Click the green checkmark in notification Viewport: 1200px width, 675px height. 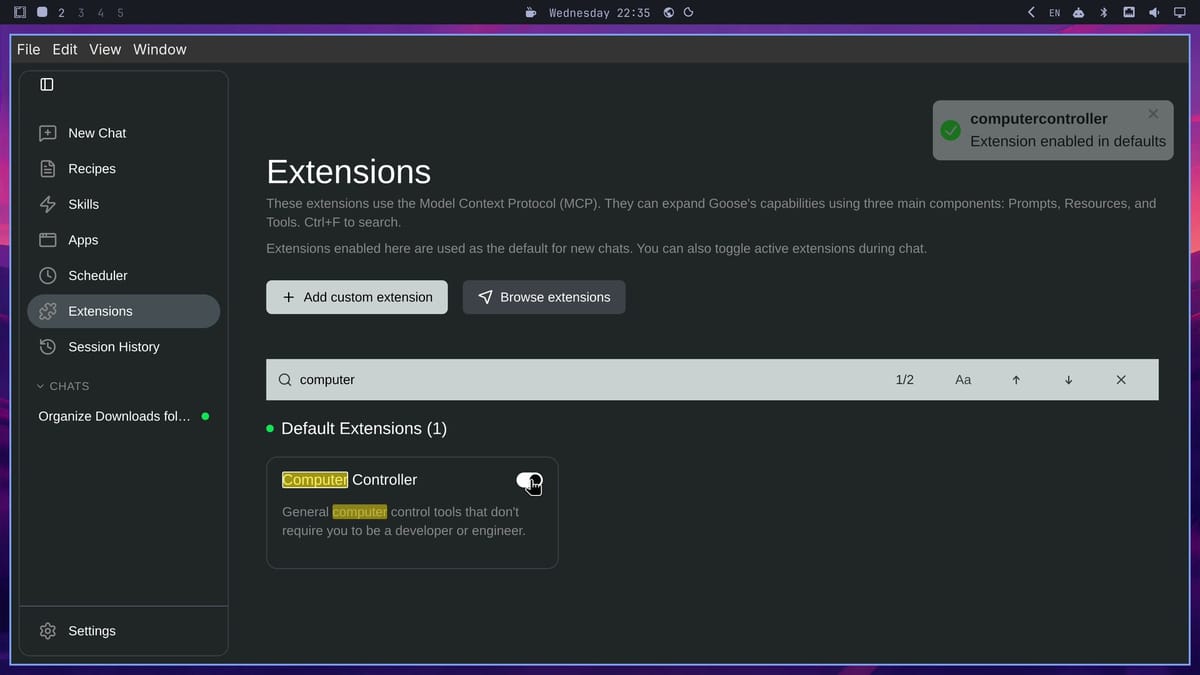tap(951, 130)
